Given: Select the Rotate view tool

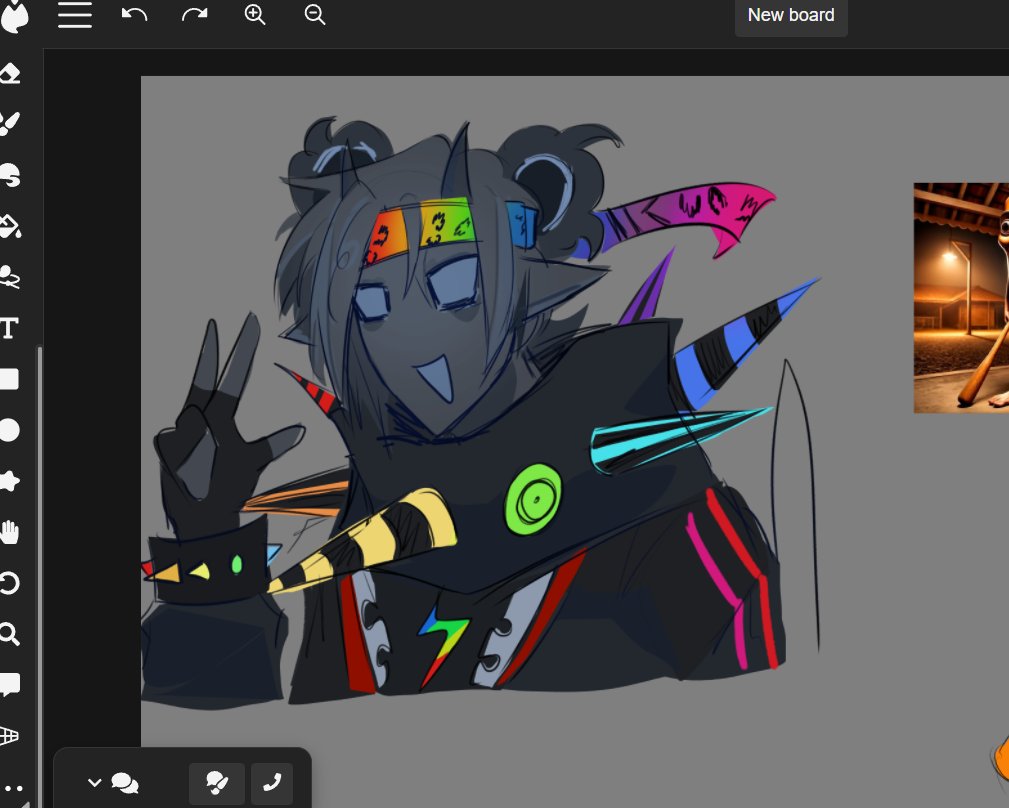Looking at the screenshot, I should tap(10, 583).
